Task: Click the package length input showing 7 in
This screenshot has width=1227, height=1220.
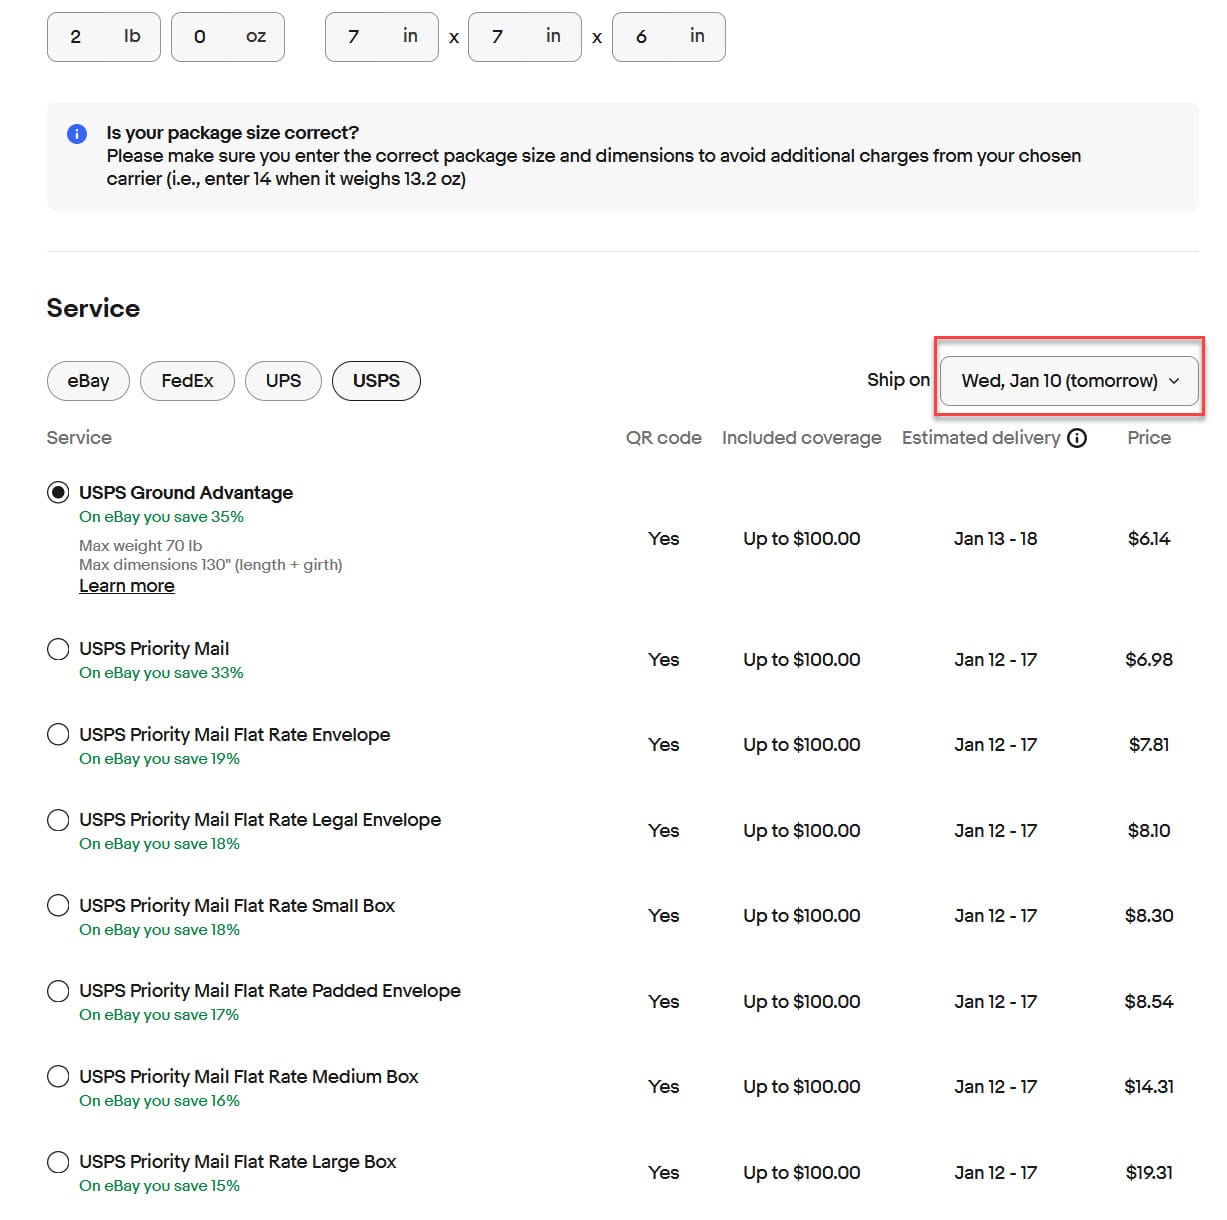Action: [x=382, y=37]
